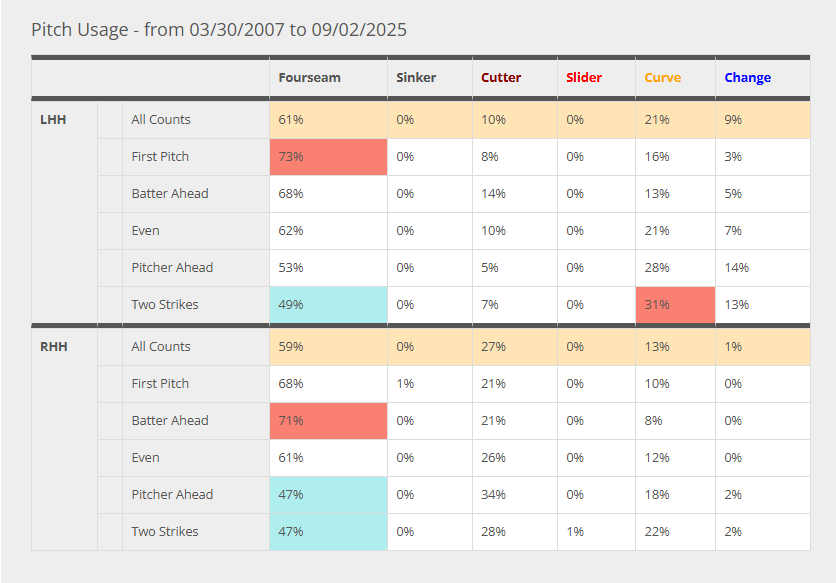Click the Fourseam column header
The height and width of the screenshot is (583, 836).
tap(309, 77)
